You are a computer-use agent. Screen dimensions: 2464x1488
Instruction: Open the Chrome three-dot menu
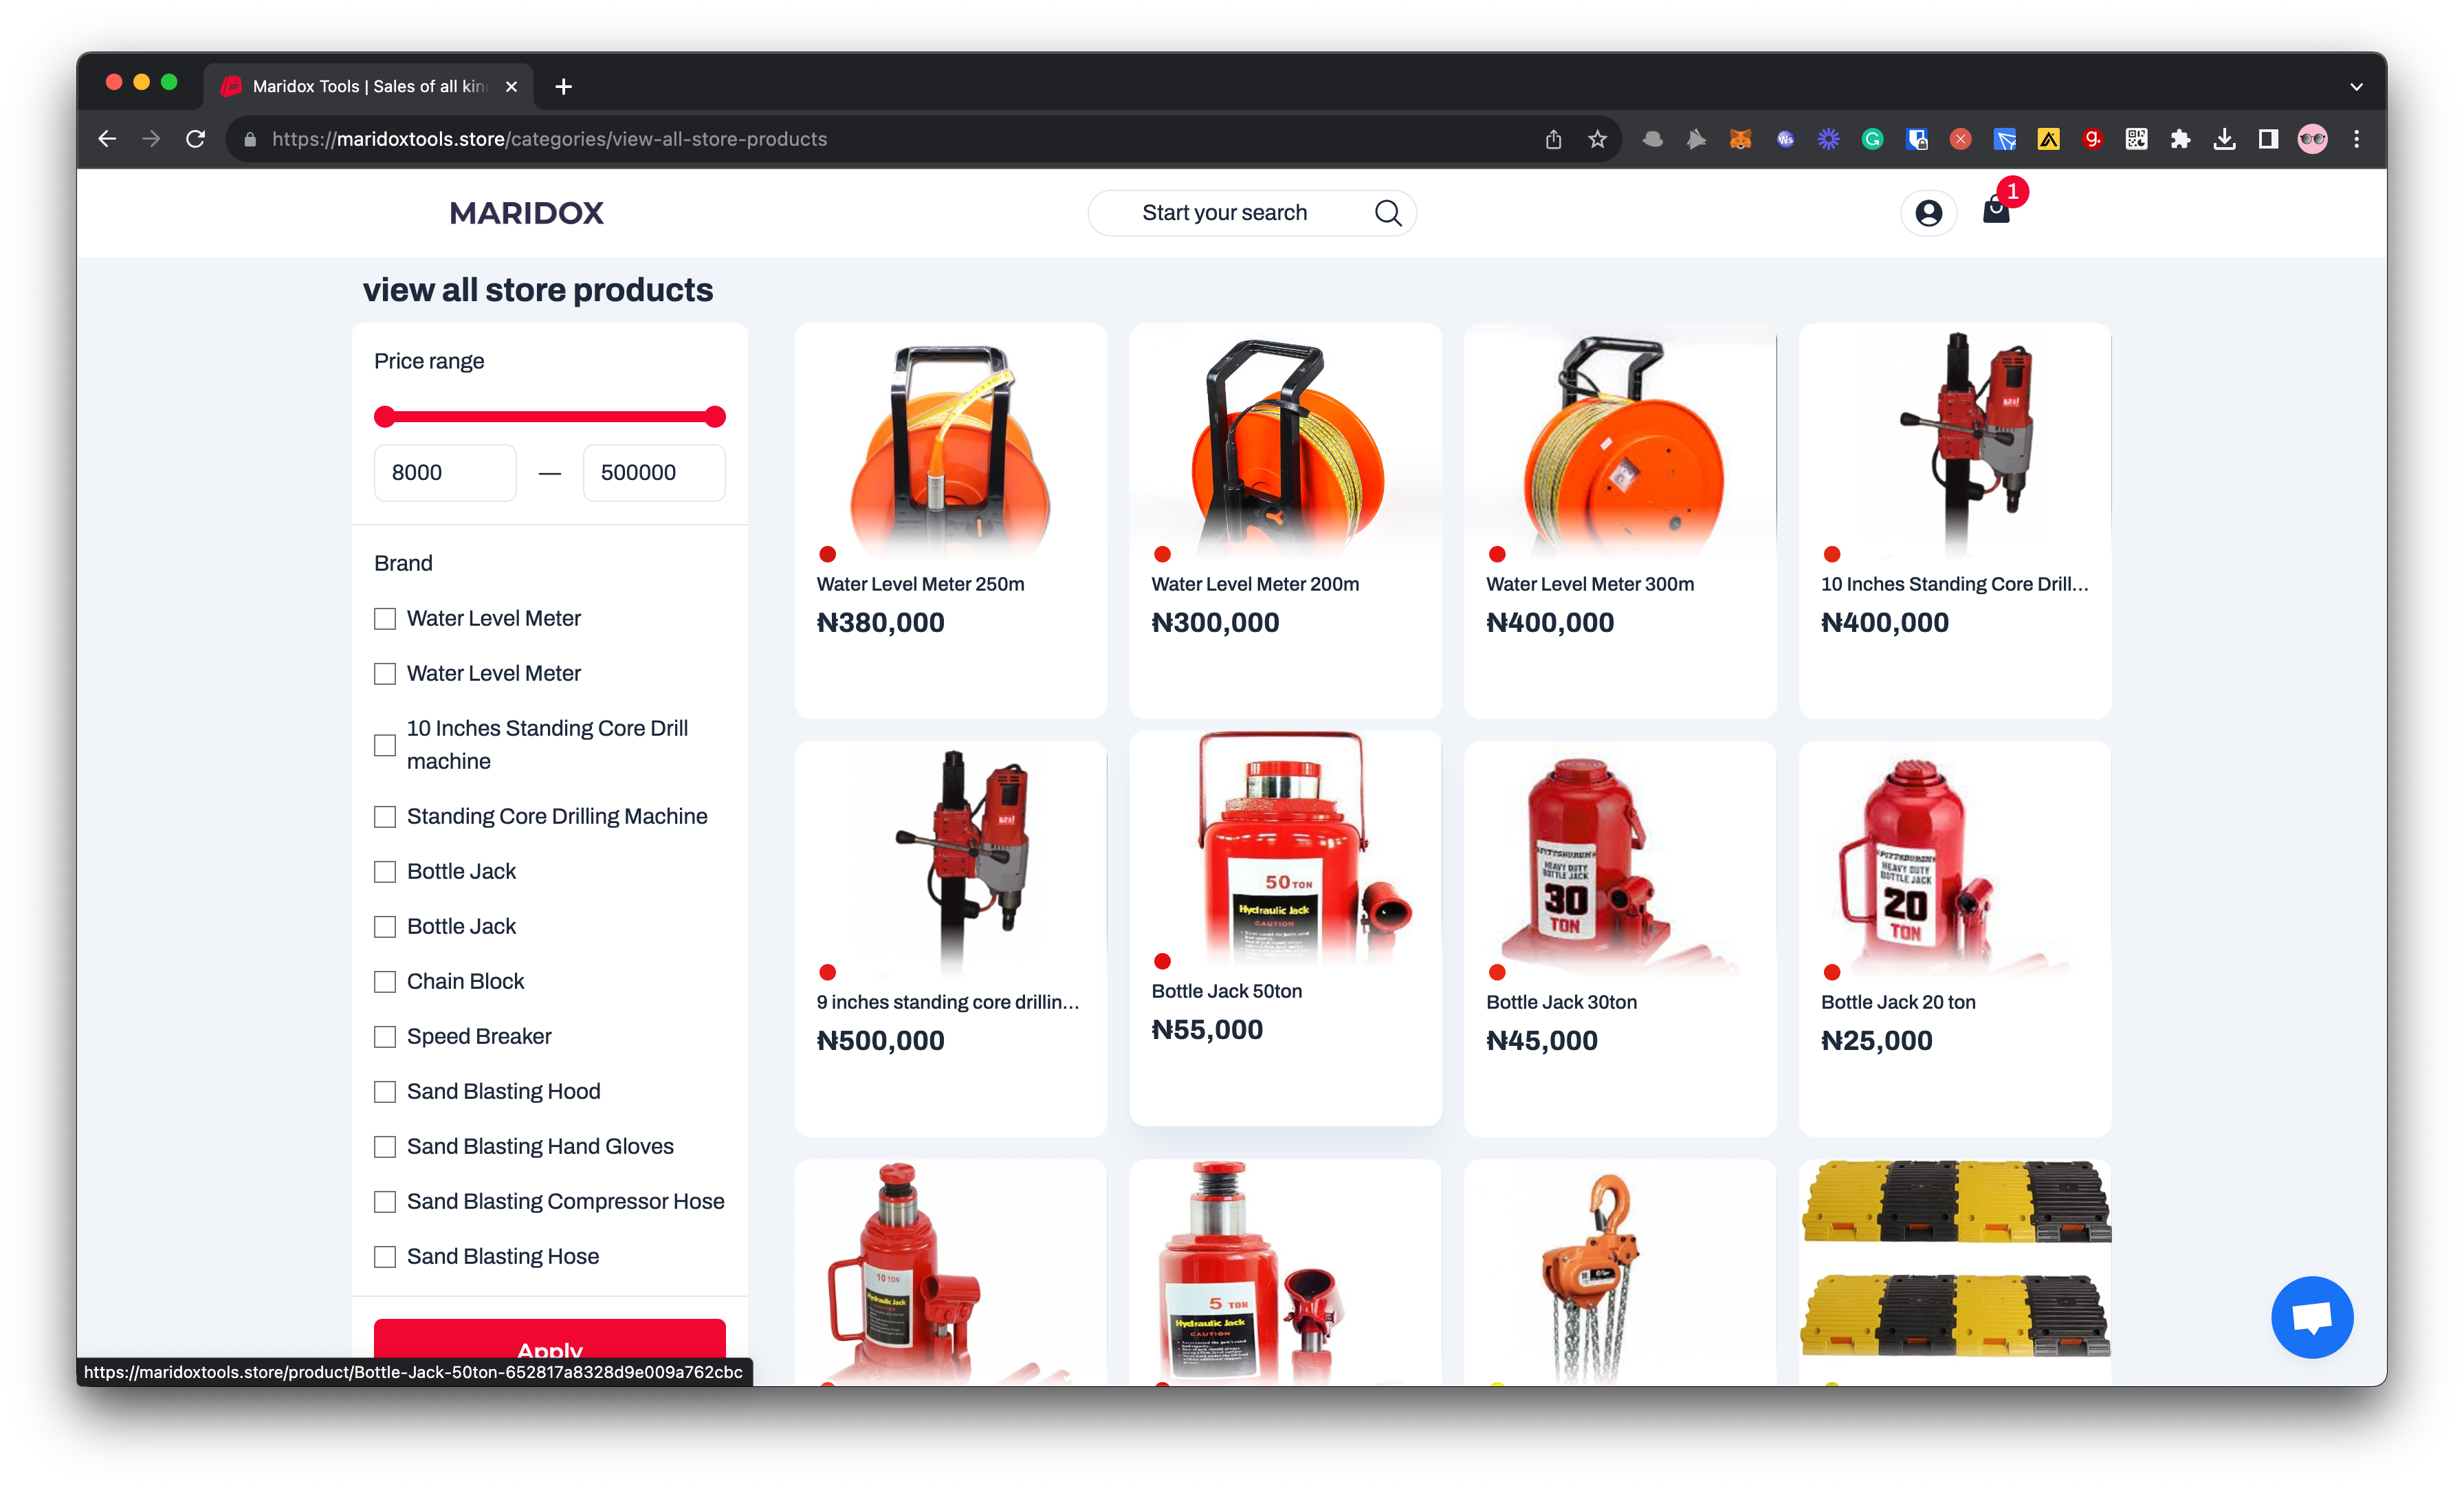[x=2356, y=139]
